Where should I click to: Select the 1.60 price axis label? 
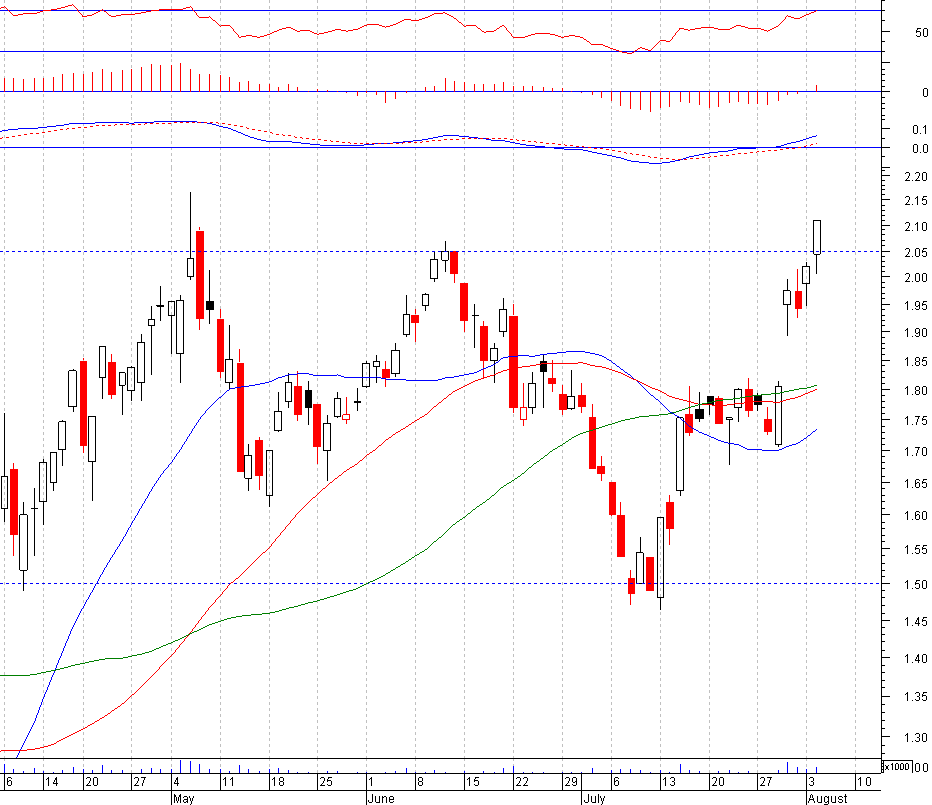tap(915, 515)
